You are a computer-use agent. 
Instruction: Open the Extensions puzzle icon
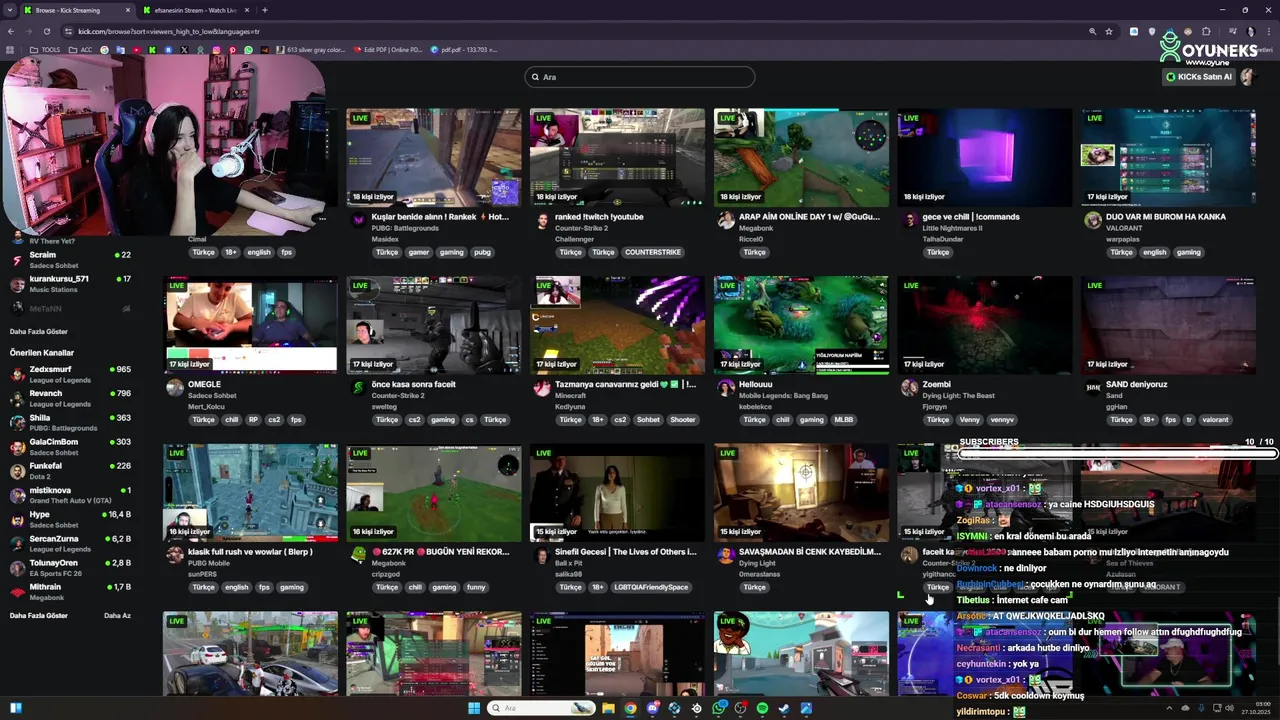click(x=1206, y=31)
